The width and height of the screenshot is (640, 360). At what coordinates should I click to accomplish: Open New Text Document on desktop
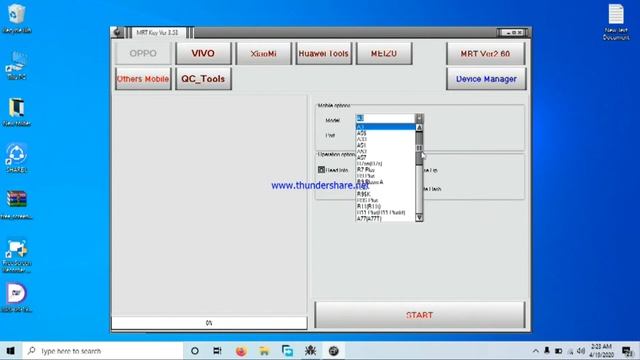[x=616, y=22]
